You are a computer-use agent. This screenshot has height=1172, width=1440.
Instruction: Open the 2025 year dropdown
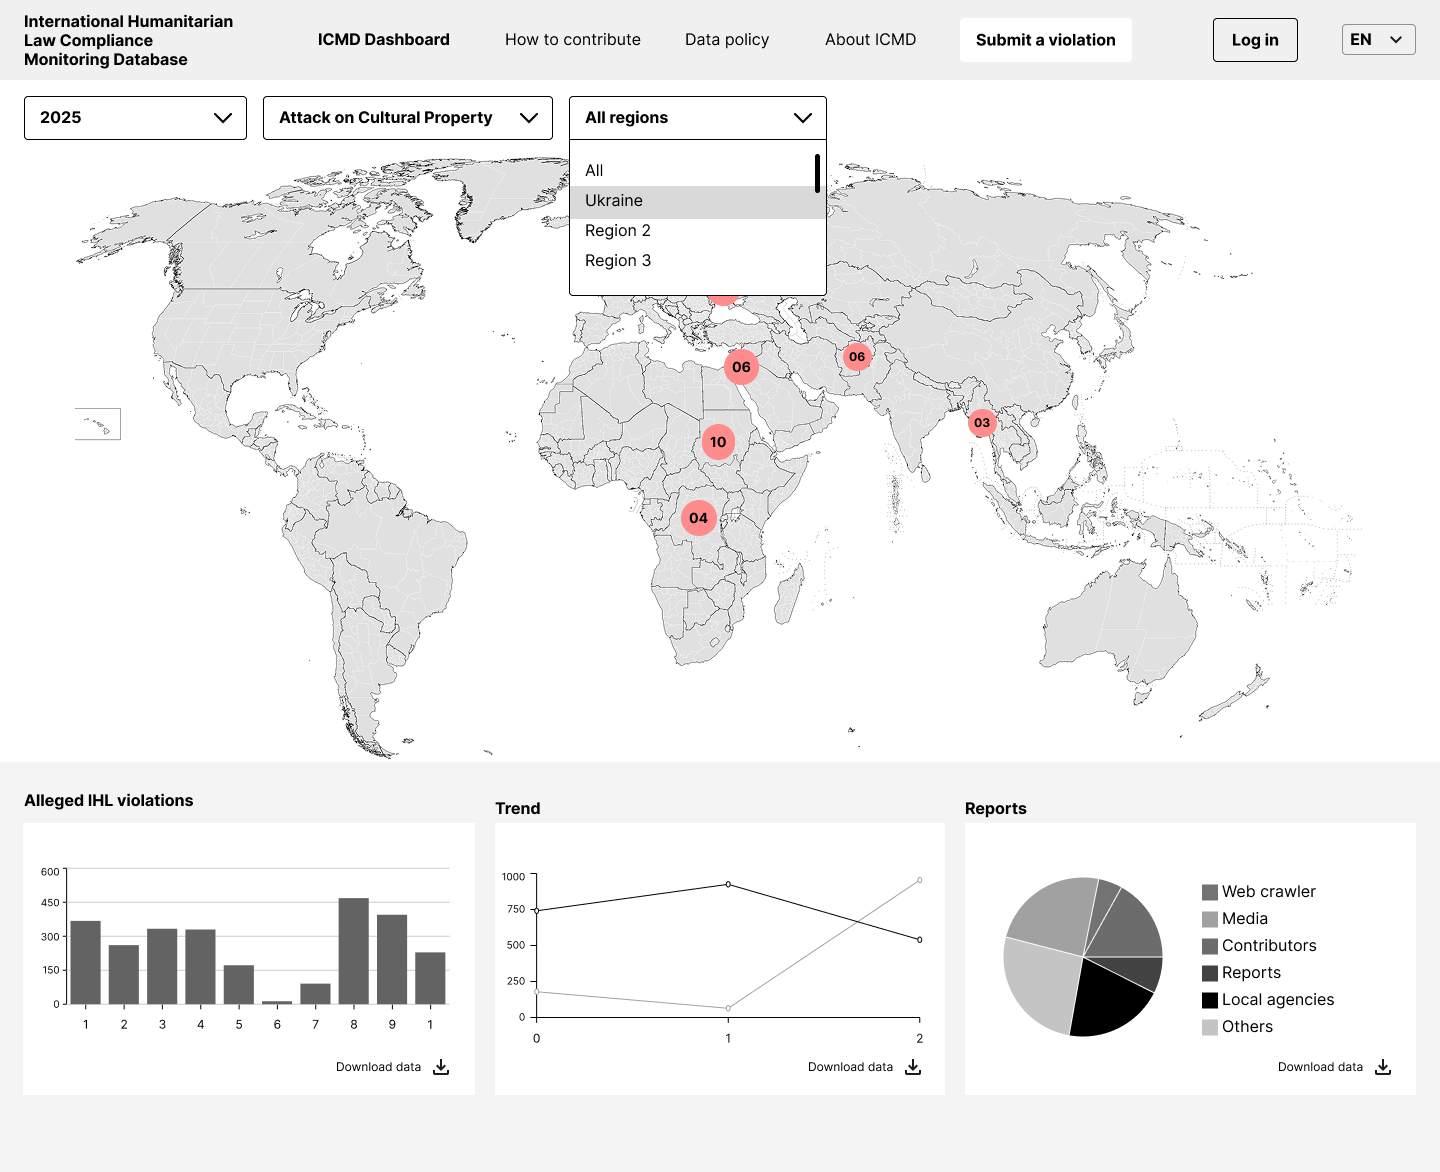point(135,117)
